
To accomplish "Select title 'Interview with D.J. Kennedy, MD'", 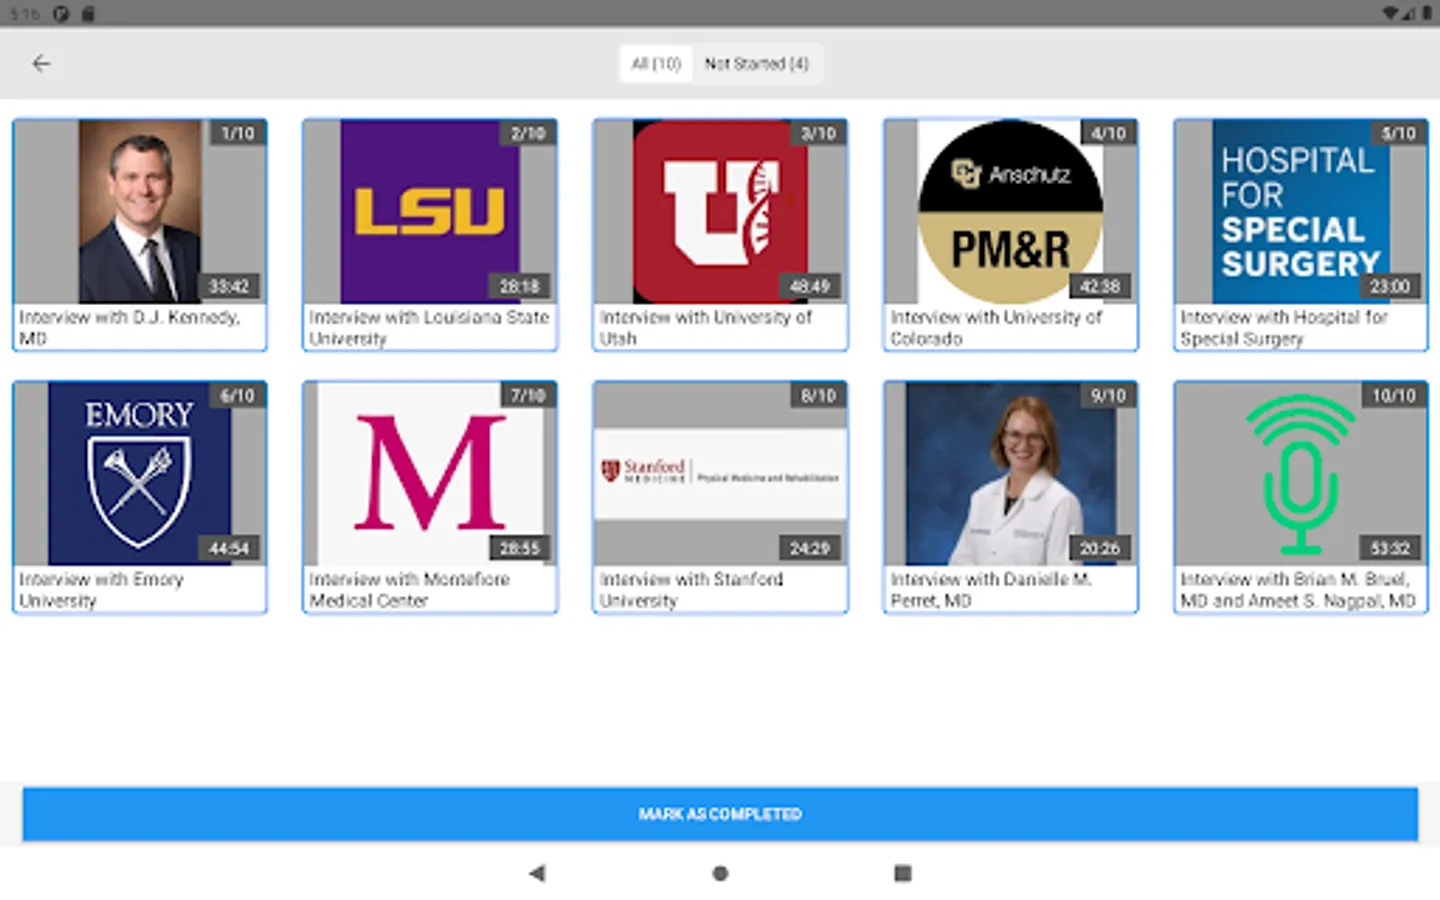I will pyautogui.click(x=129, y=328).
